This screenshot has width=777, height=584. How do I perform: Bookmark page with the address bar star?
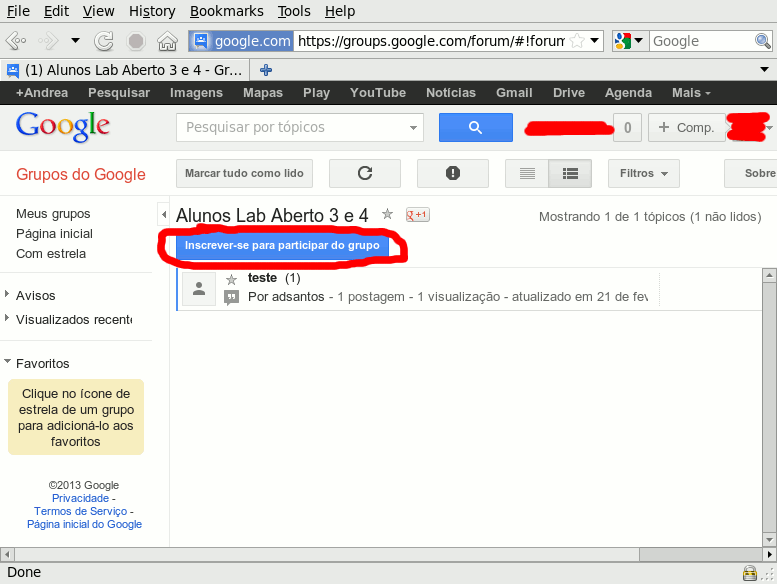click(x=577, y=41)
